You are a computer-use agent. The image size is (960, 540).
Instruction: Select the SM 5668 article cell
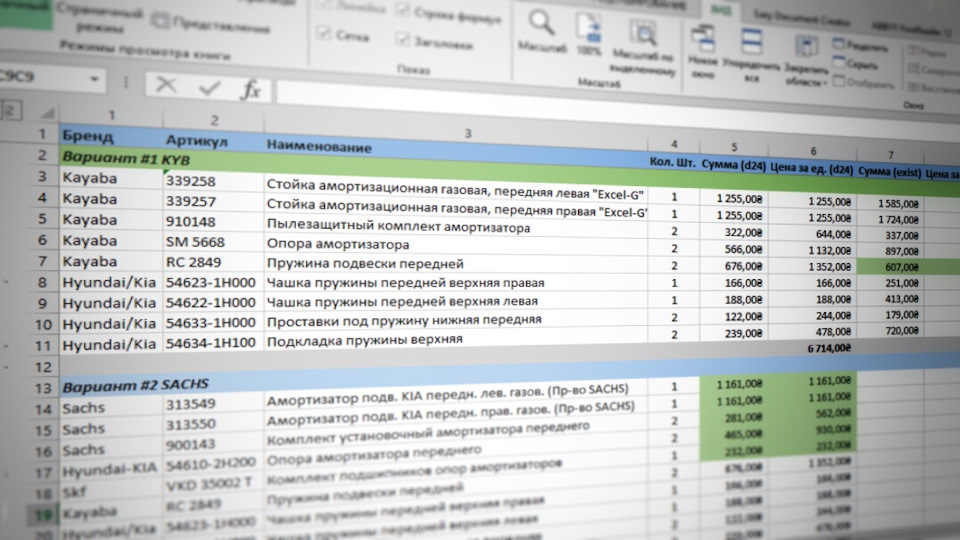point(213,242)
